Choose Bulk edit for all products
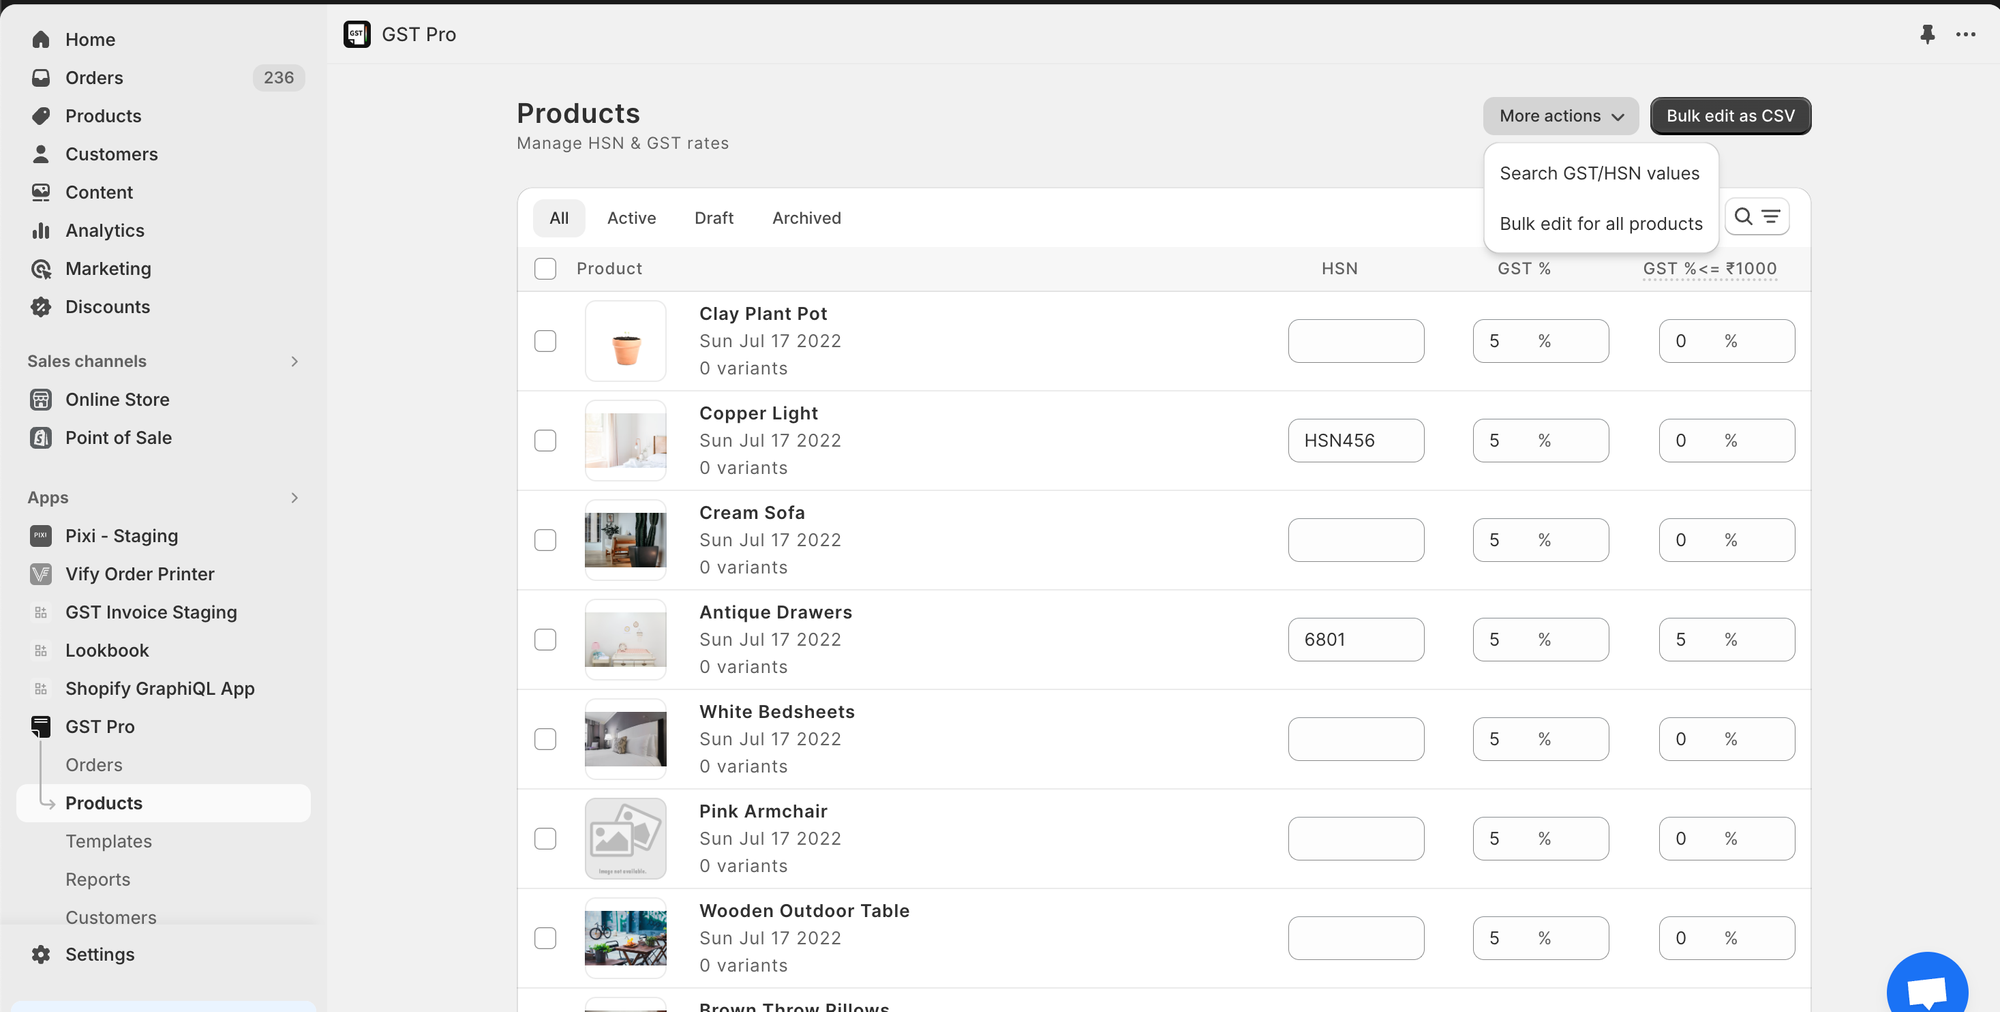The width and height of the screenshot is (2000, 1012). tap(1600, 224)
